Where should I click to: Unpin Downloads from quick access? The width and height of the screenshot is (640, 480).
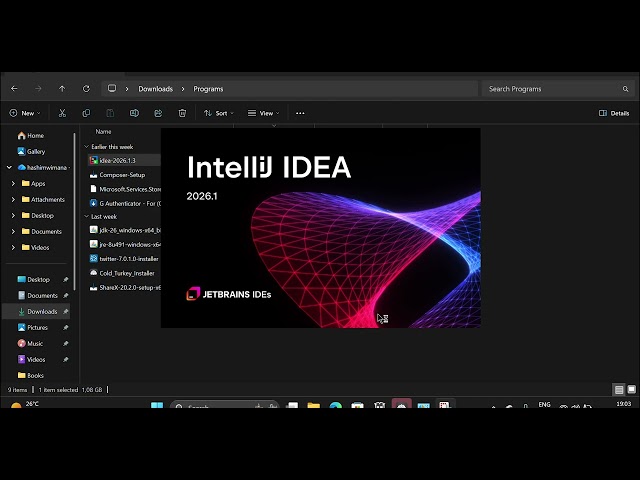click(65, 311)
